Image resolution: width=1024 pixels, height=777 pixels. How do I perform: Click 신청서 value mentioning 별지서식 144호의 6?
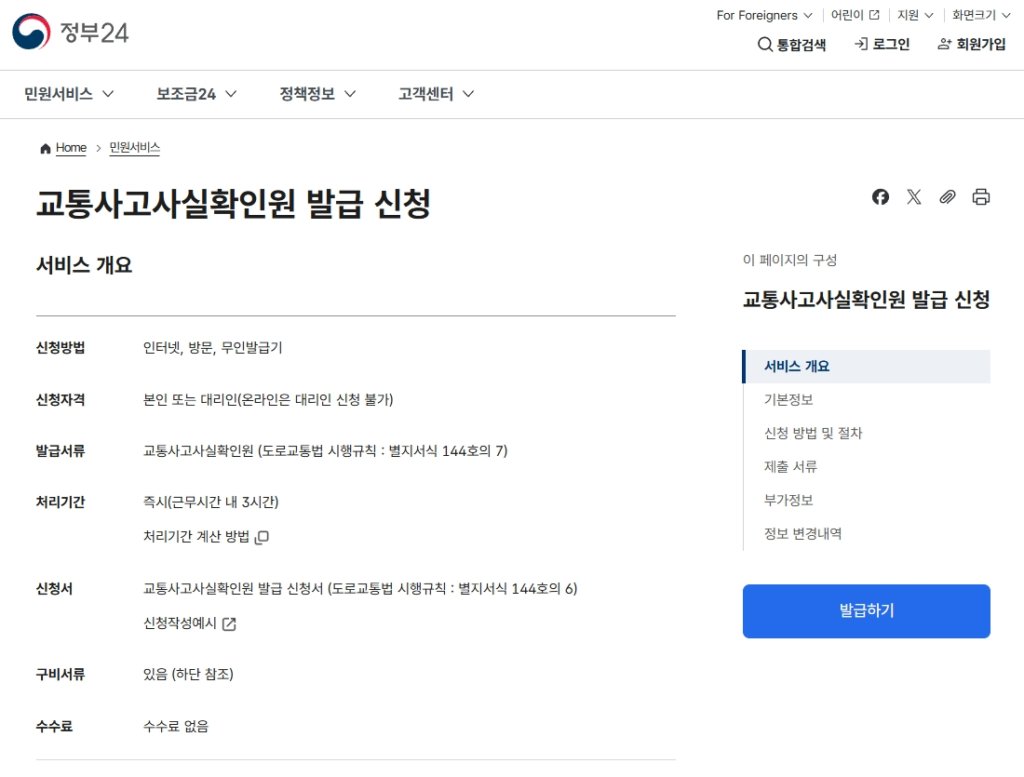point(360,588)
